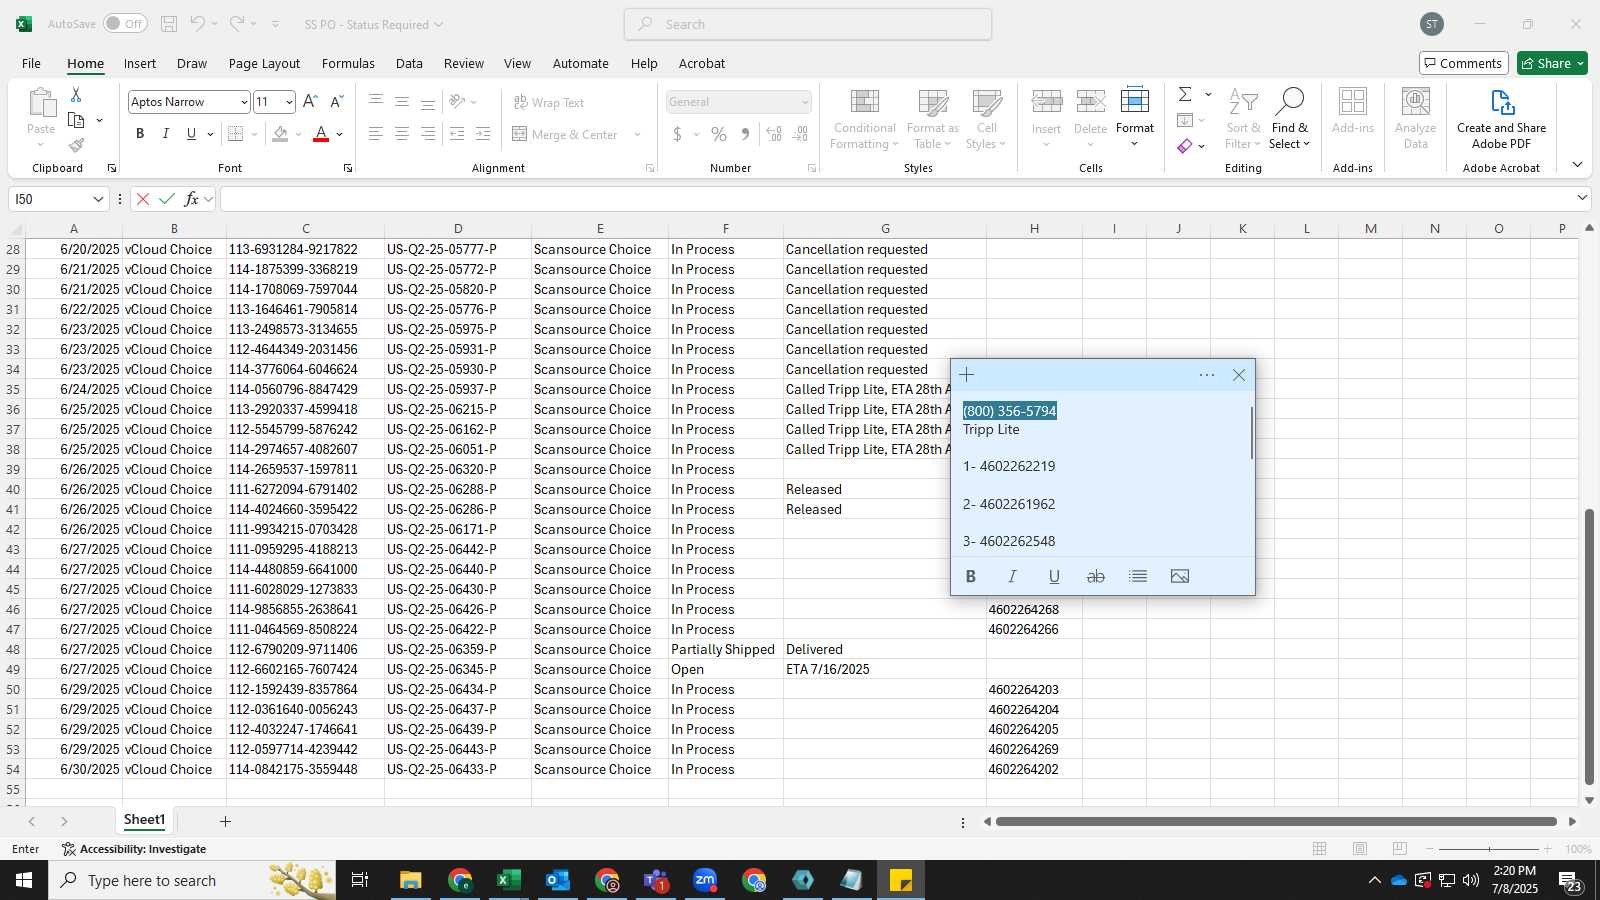Viewport: 1600px width, 900px height.
Task: Open Conditional Formatting
Action: click(x=864, y=118)
